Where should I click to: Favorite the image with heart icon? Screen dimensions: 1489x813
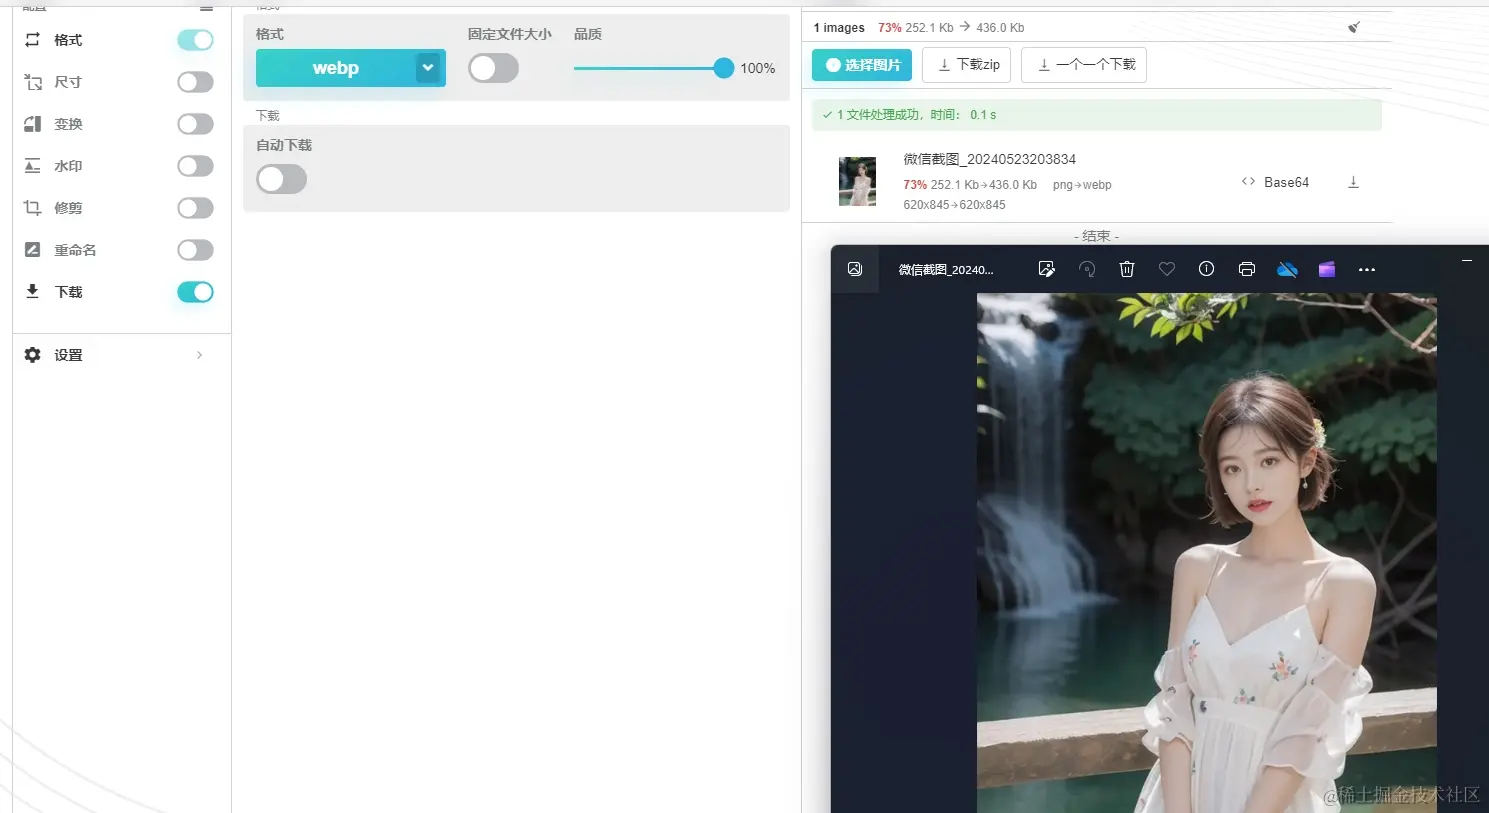(1167, 269)
